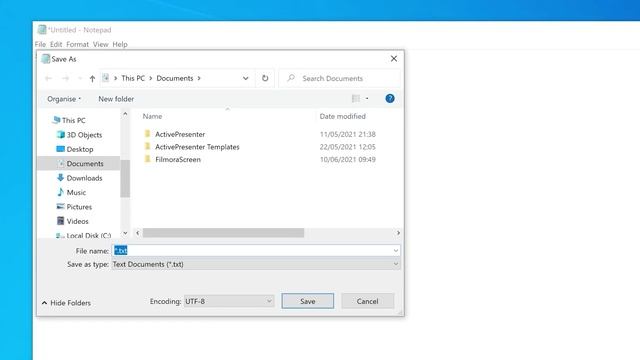Viewport: 640px width, 360px height.
Task: Go back with the left arrow
Action: (48, 78)
